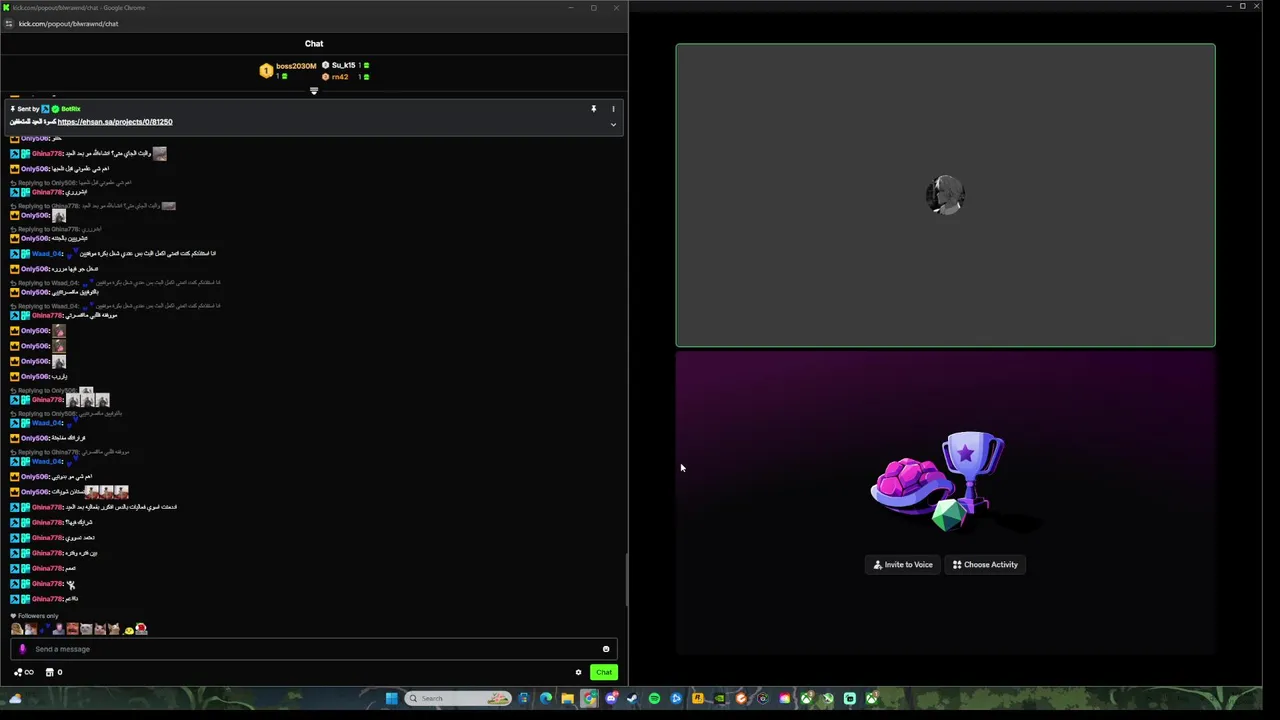Open the shop icon showing 0
1280x720 pixels.
pos(54,672)
